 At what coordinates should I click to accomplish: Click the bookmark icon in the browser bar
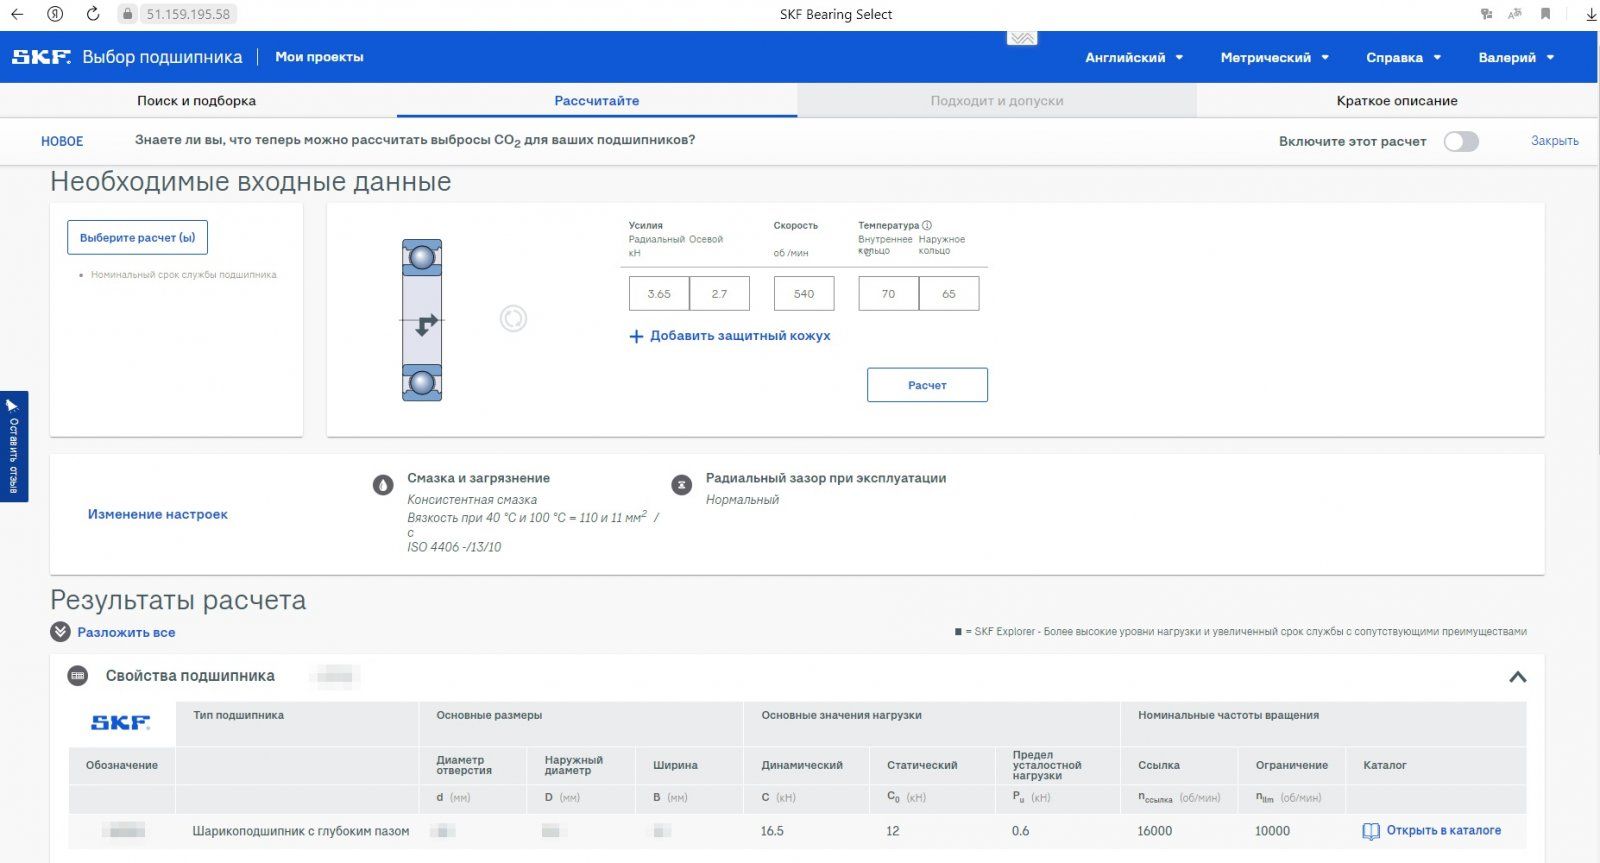[1545, 14]
